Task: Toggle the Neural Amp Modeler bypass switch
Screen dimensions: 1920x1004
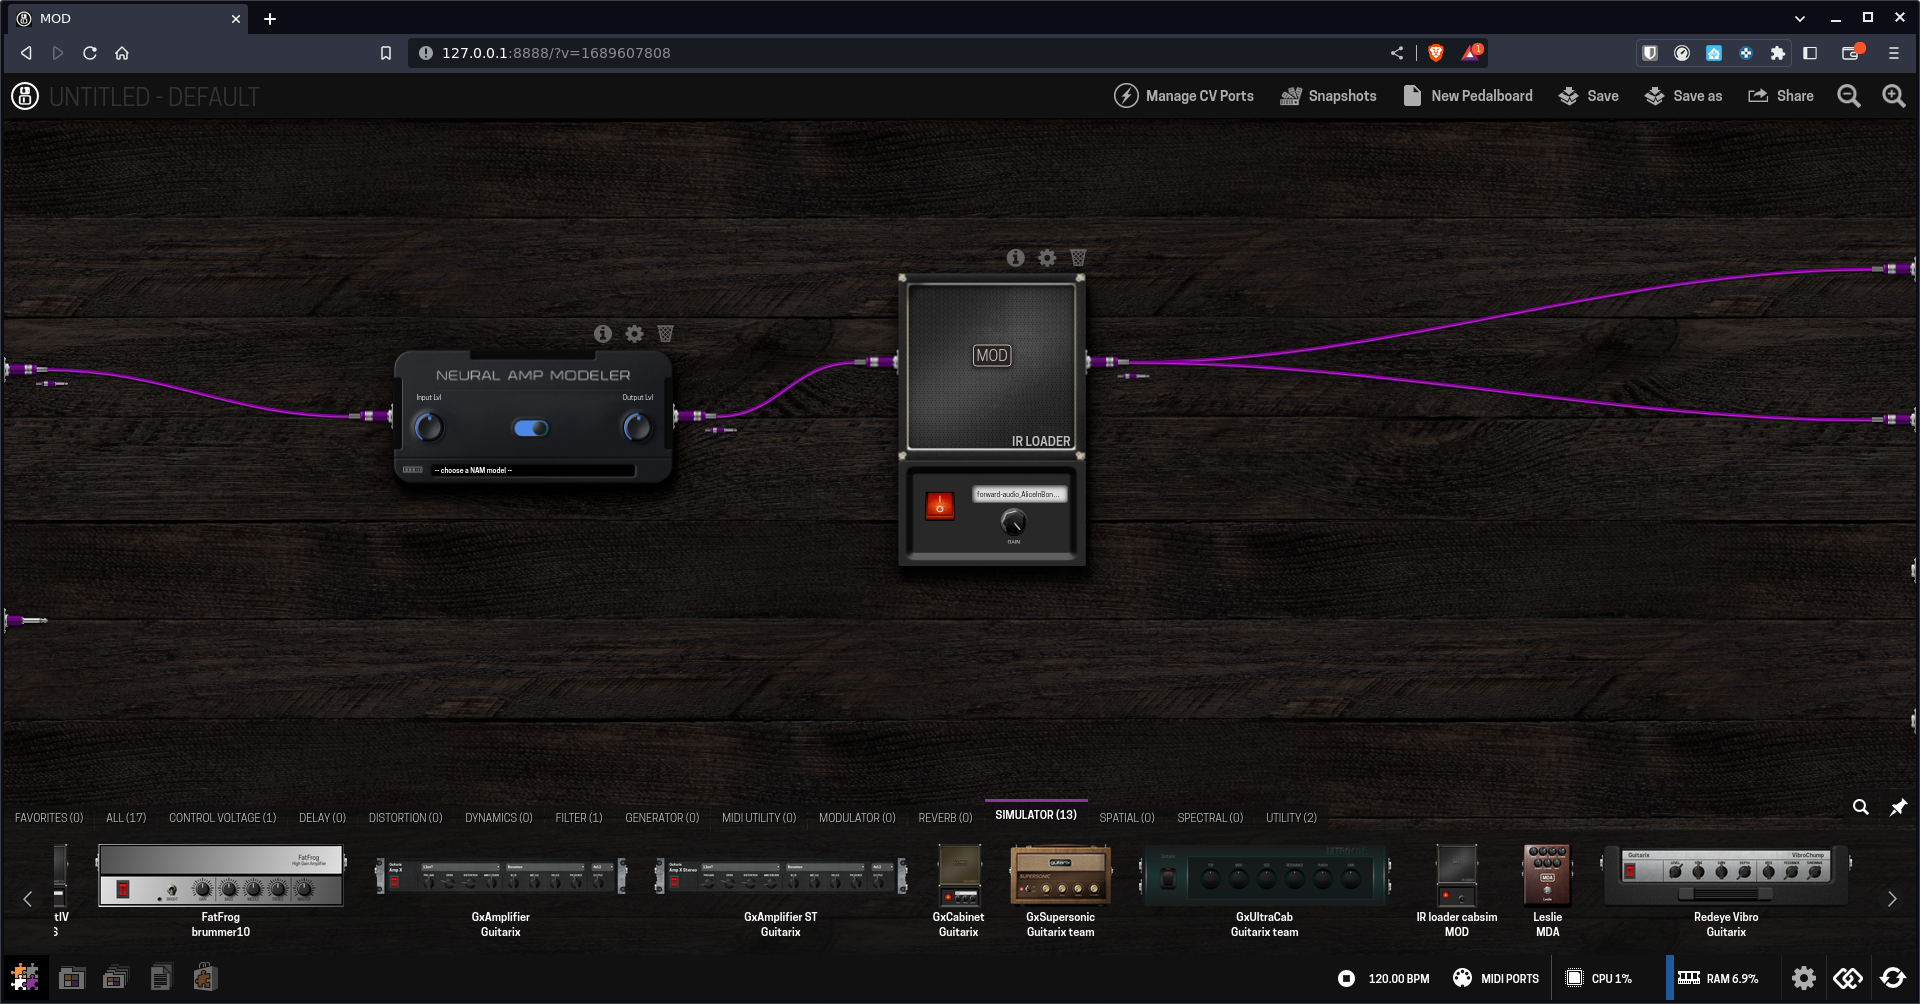Action: click(x=531, y=428)
